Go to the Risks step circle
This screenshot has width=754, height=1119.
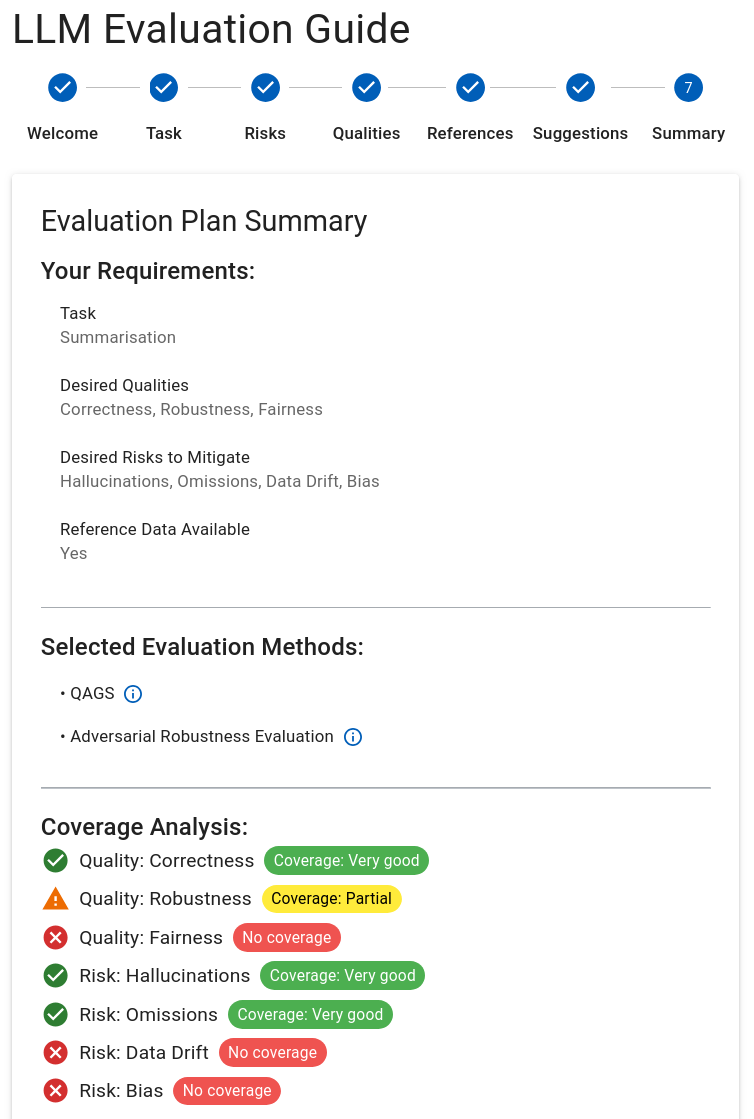point(265,88)
